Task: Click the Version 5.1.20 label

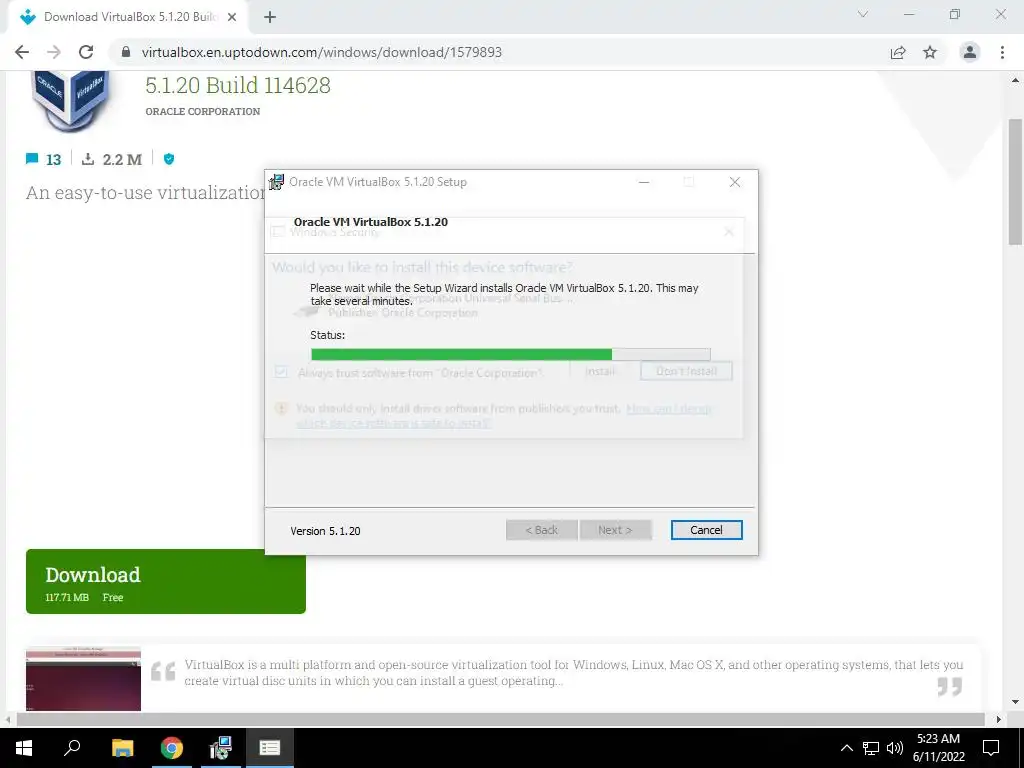Action: point(325,531)
